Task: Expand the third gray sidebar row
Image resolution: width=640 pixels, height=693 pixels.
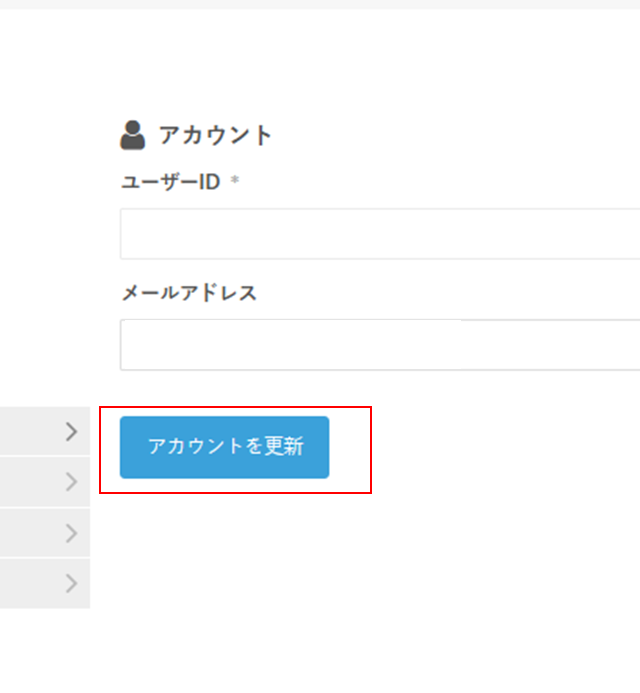Action: pos(40,533)
